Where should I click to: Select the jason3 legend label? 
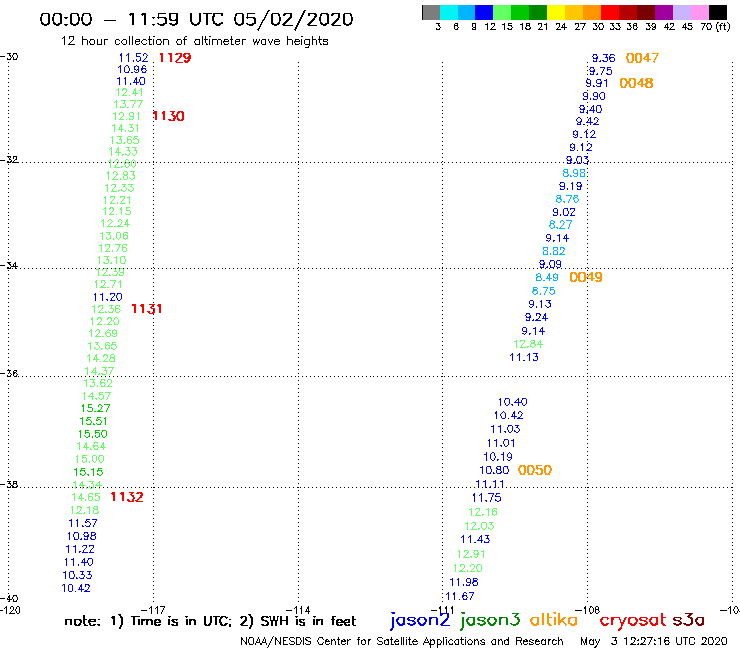[490, 620]
